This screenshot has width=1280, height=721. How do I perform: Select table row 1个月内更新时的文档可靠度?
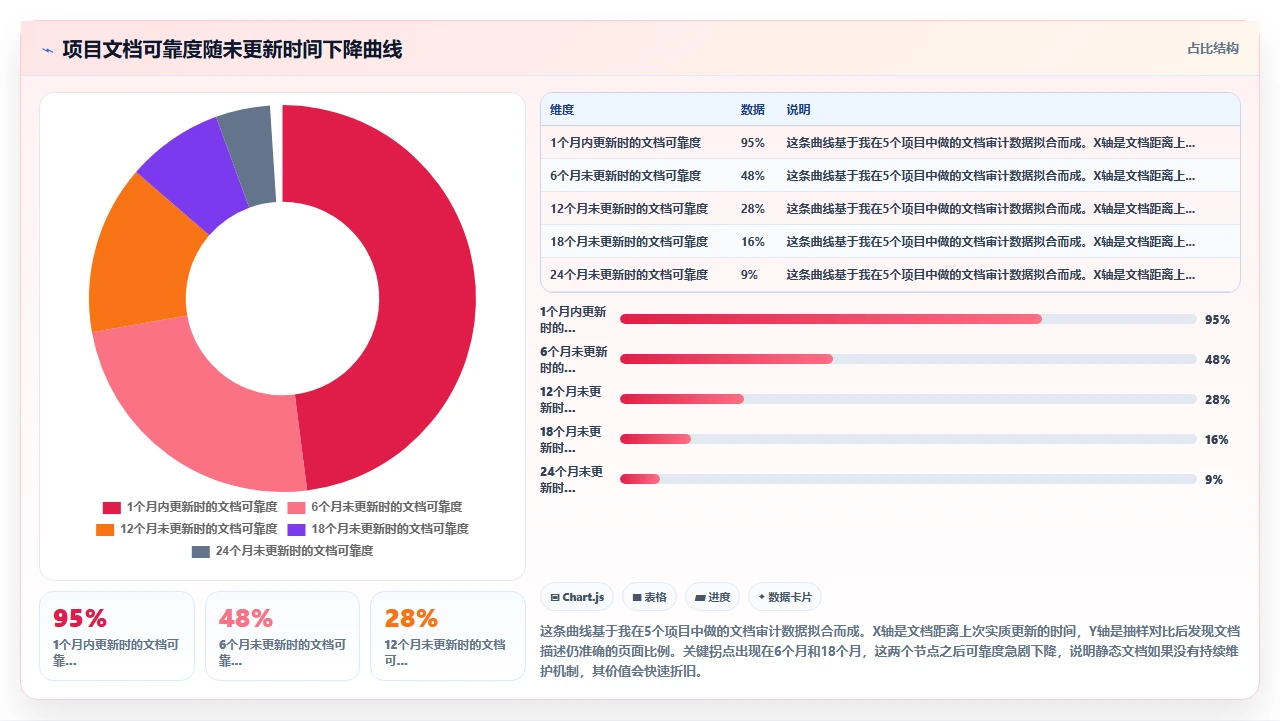pyautogui.click(x=890, y=143)
